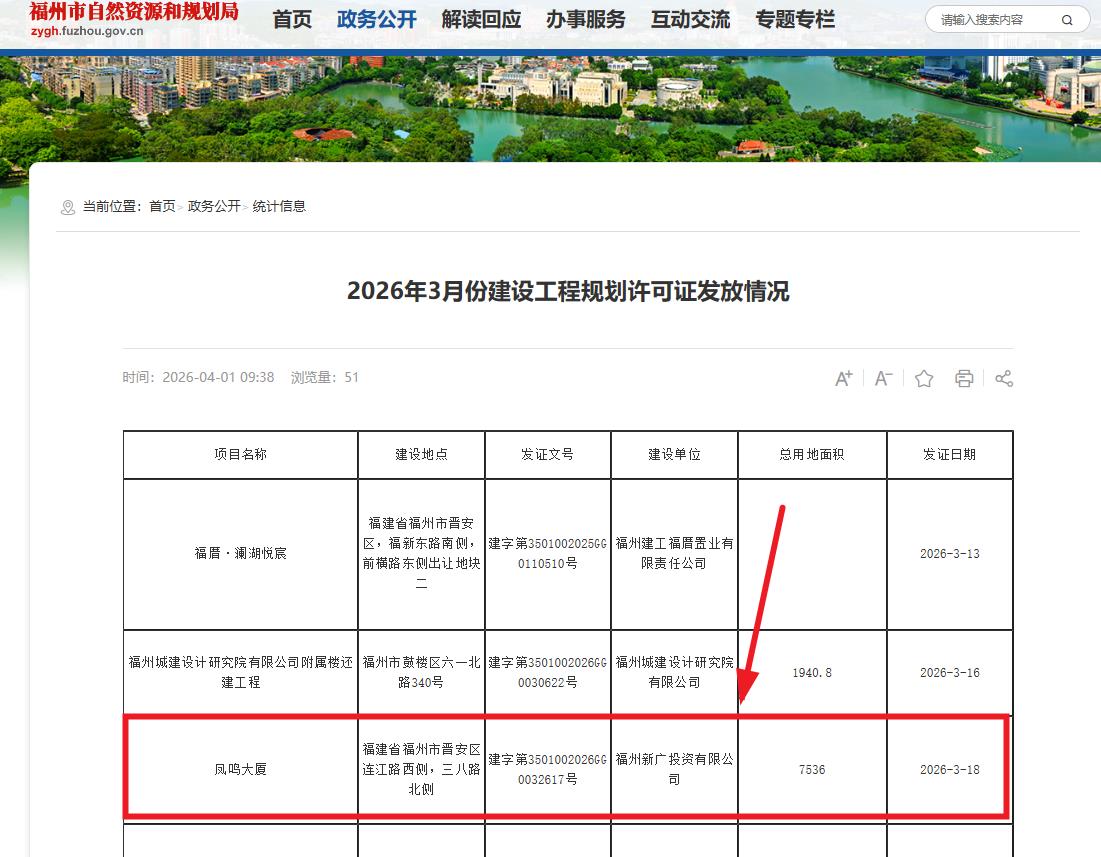Open the 办事服务 menu item

[586, 20]
